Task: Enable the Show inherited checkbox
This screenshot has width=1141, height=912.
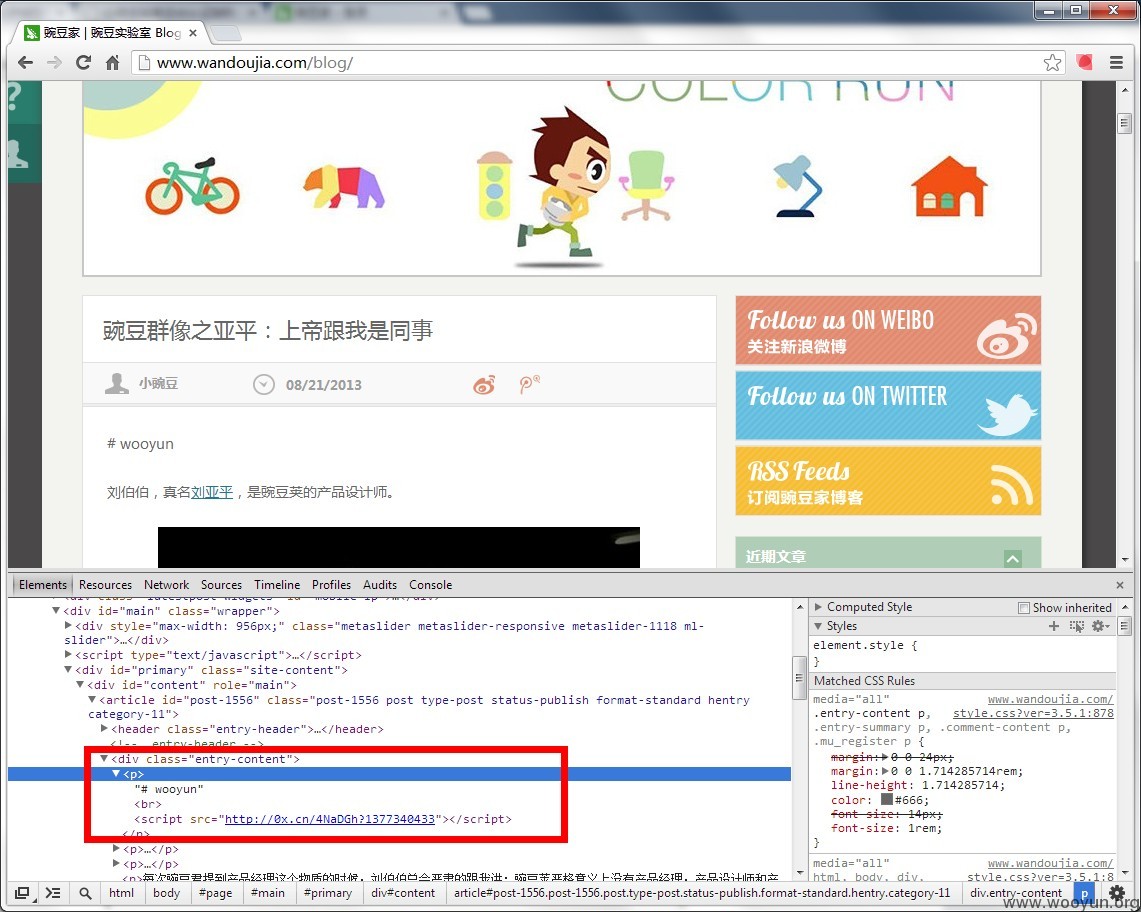Action: (1024, 608)
